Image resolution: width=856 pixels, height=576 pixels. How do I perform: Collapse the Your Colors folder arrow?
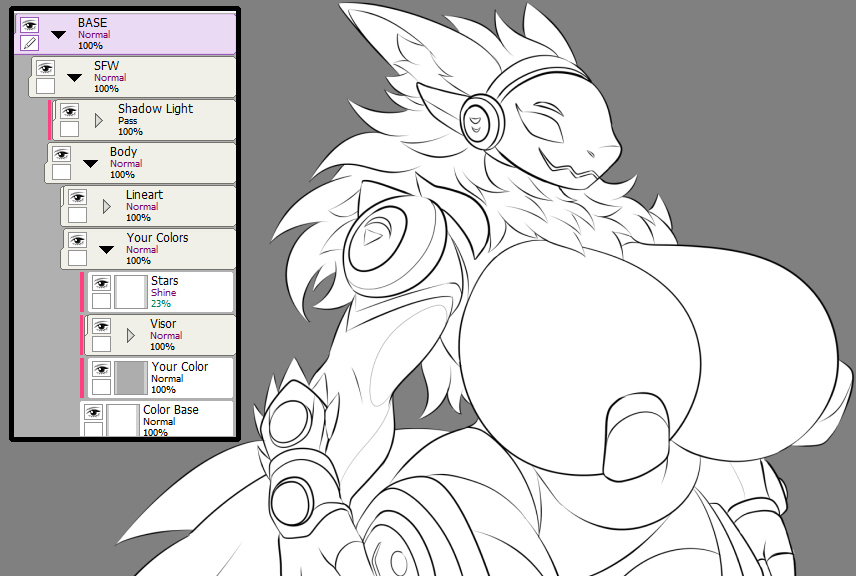pos(106,250)
